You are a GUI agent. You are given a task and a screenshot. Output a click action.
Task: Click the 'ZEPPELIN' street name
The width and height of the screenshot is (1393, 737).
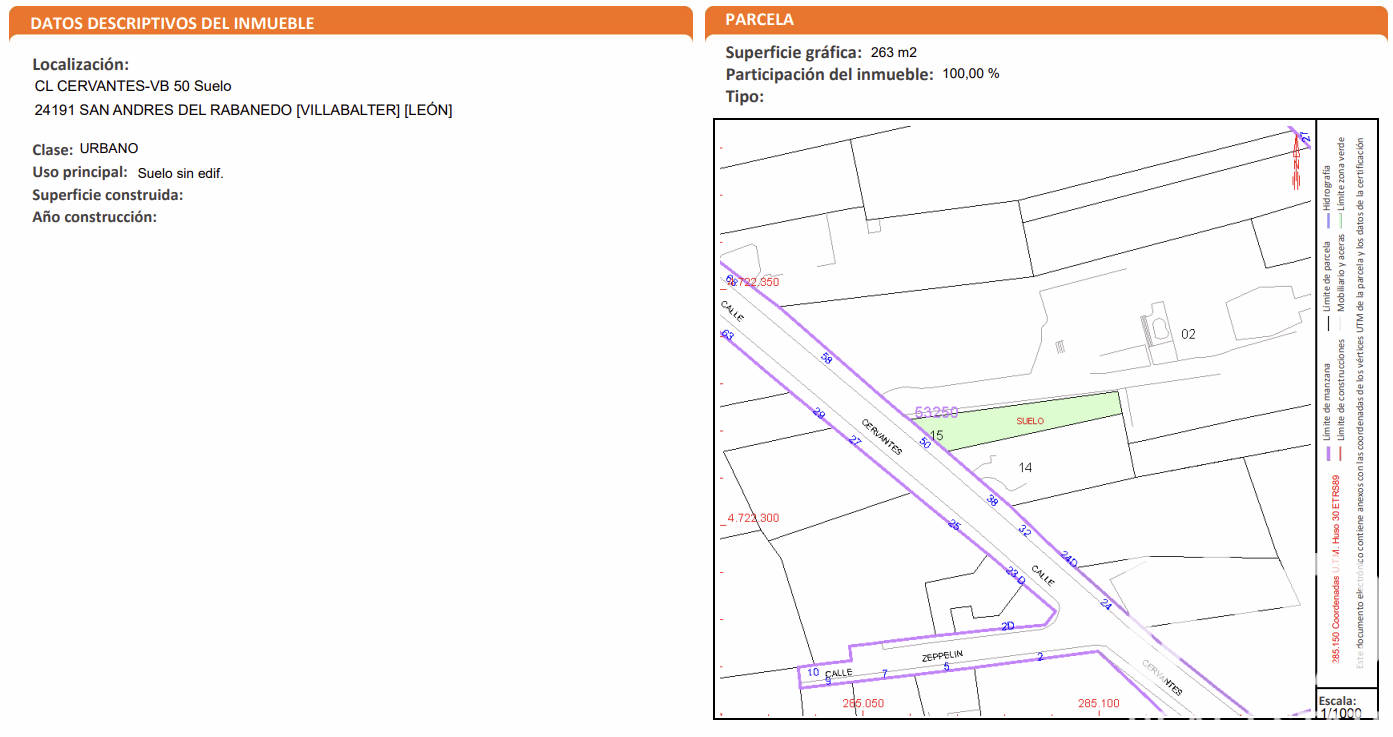coord(942,657)
